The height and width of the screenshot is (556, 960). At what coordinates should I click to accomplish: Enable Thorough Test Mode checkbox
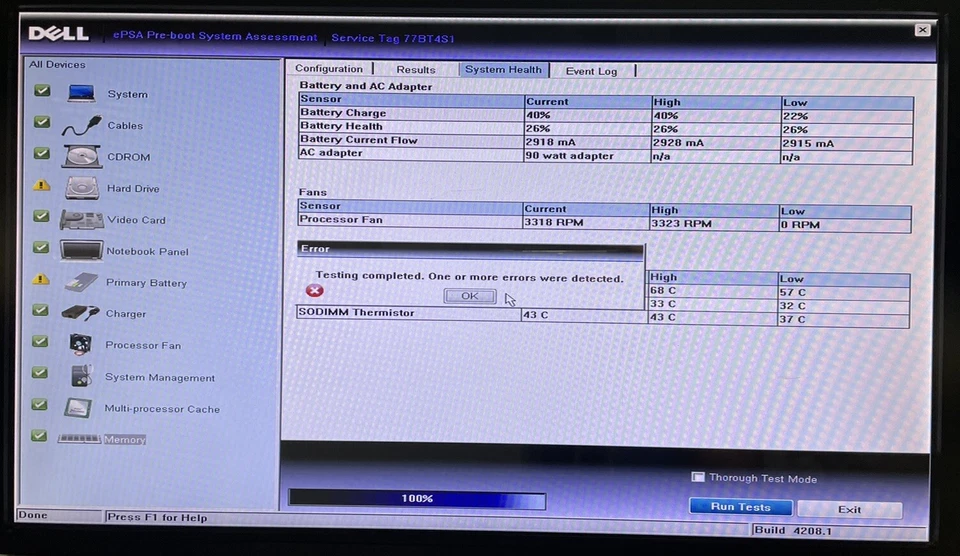click(x=698, y=477)
